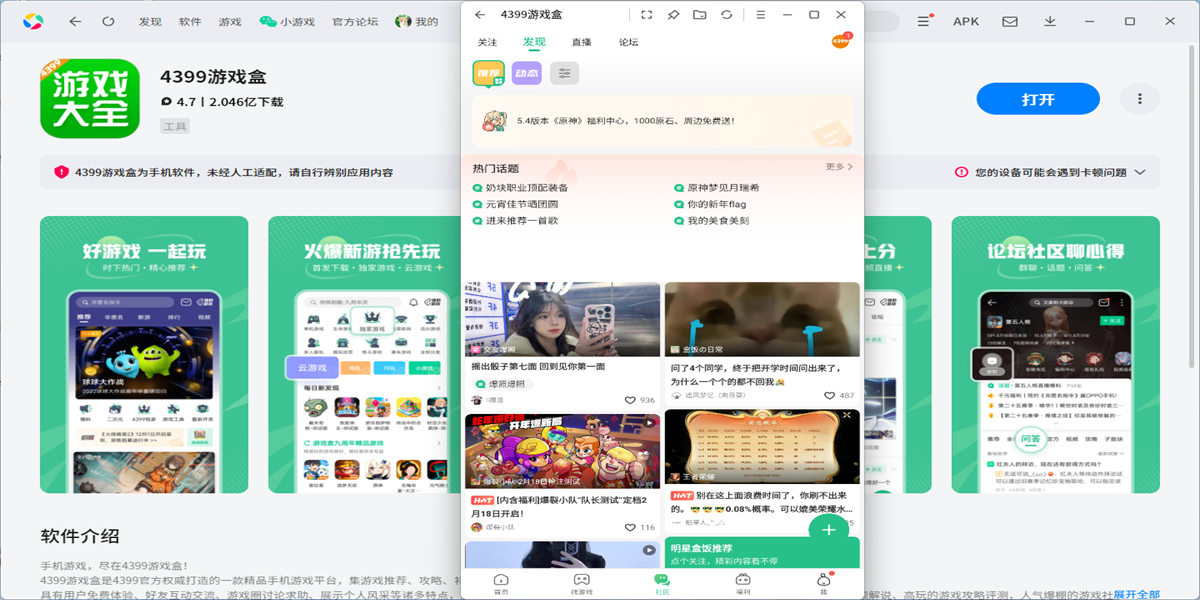
Task: Toggle the 推荐 feed chip
Action: (488, 73)
